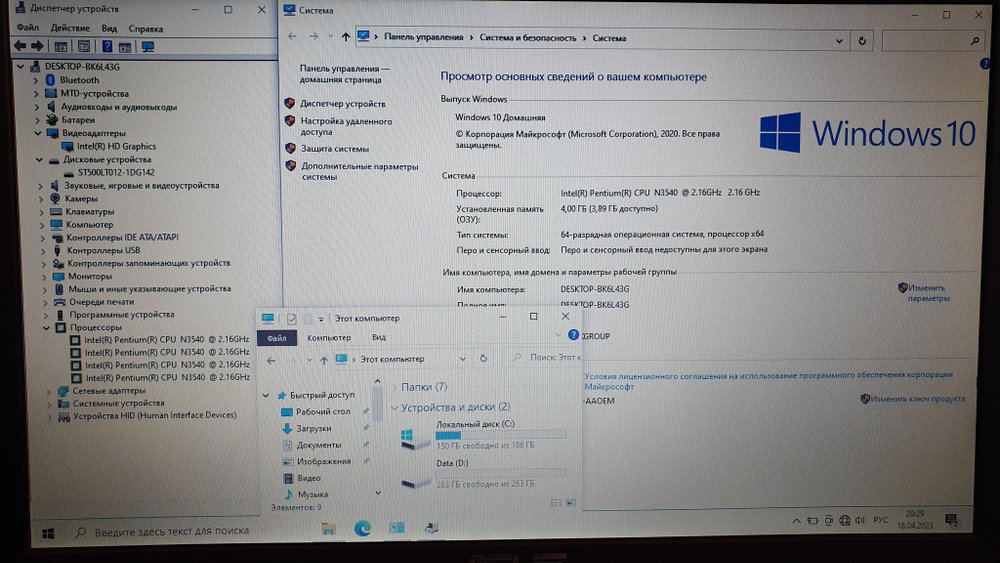Click Data (D:) drive usage bar

pos(501,473)
